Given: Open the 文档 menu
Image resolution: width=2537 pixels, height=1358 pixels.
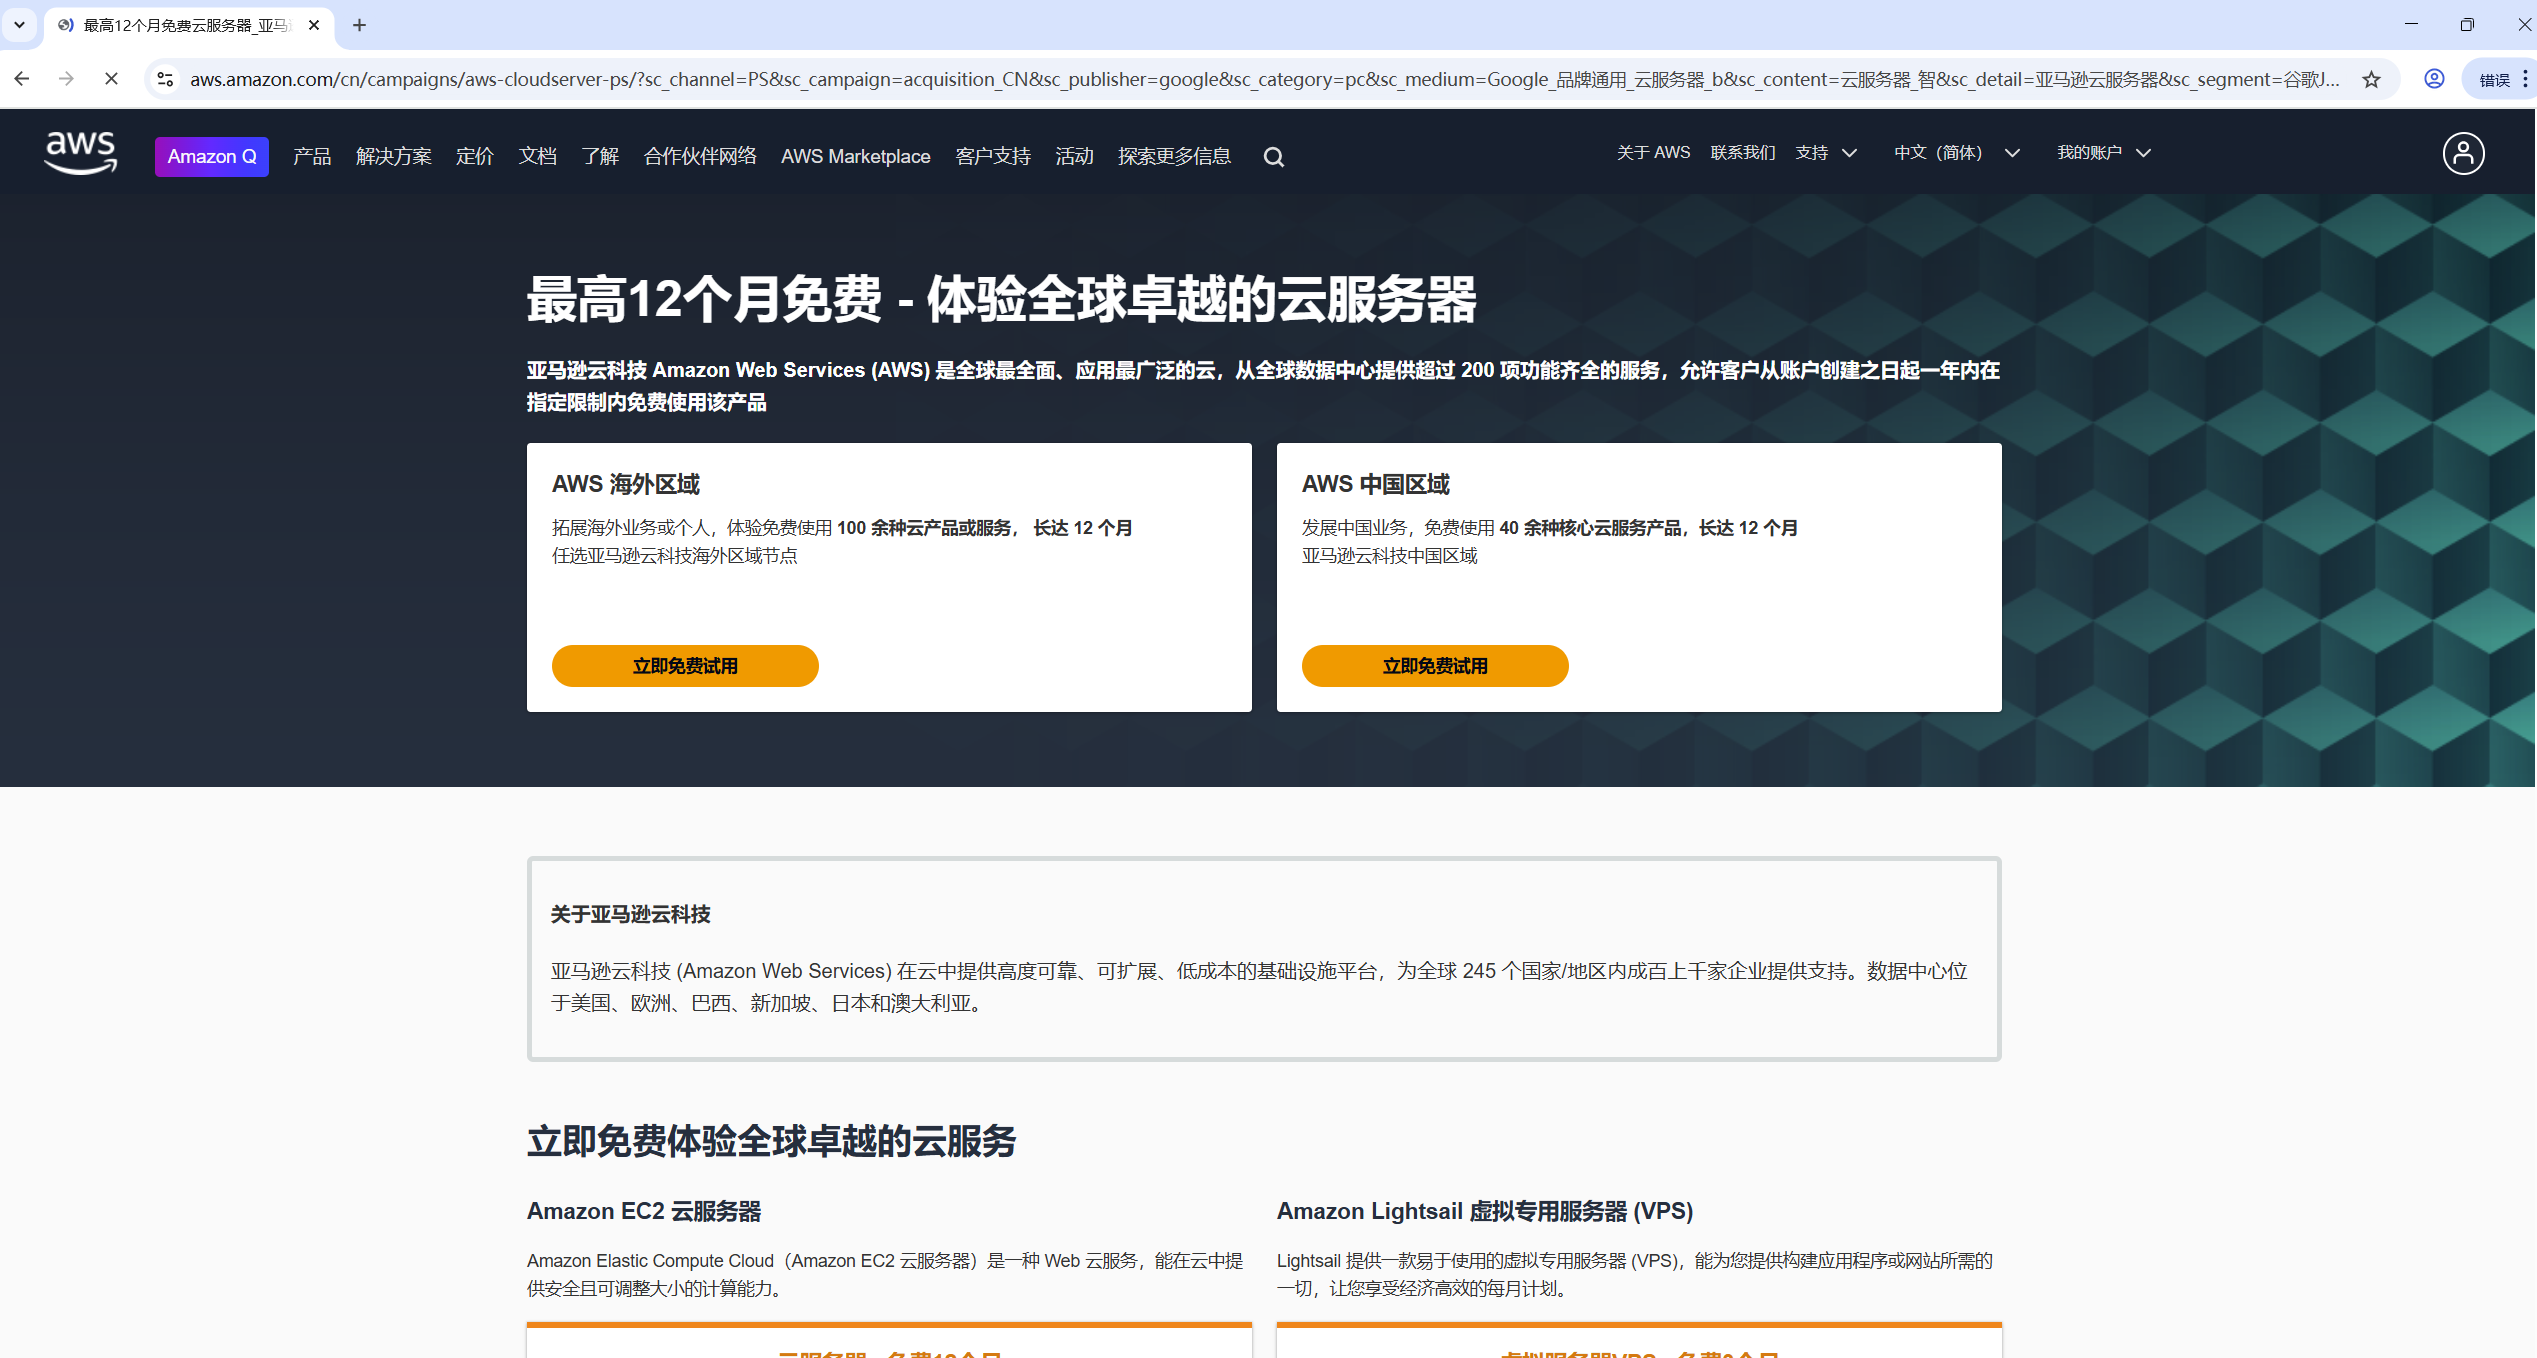Looking at the screenshot, I should pos(537,157).
